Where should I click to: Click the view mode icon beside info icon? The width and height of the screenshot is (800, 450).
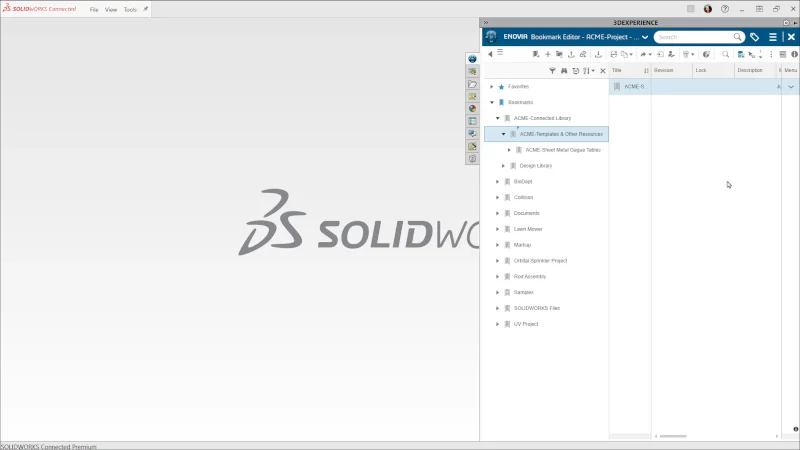[x=783, y=54]
